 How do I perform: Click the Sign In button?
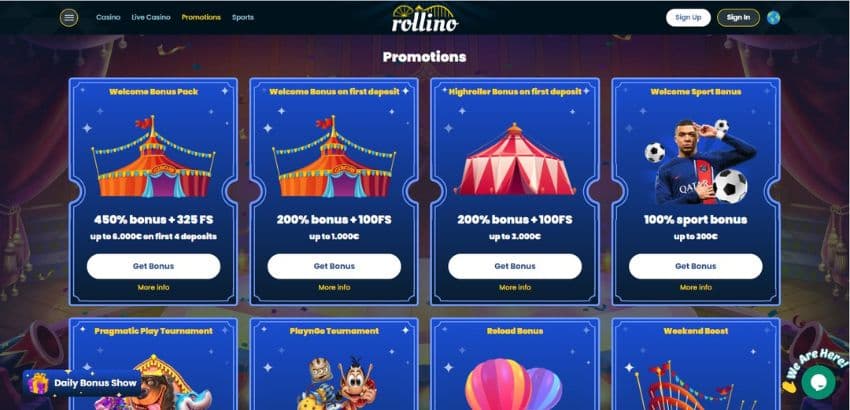[738, 18]
